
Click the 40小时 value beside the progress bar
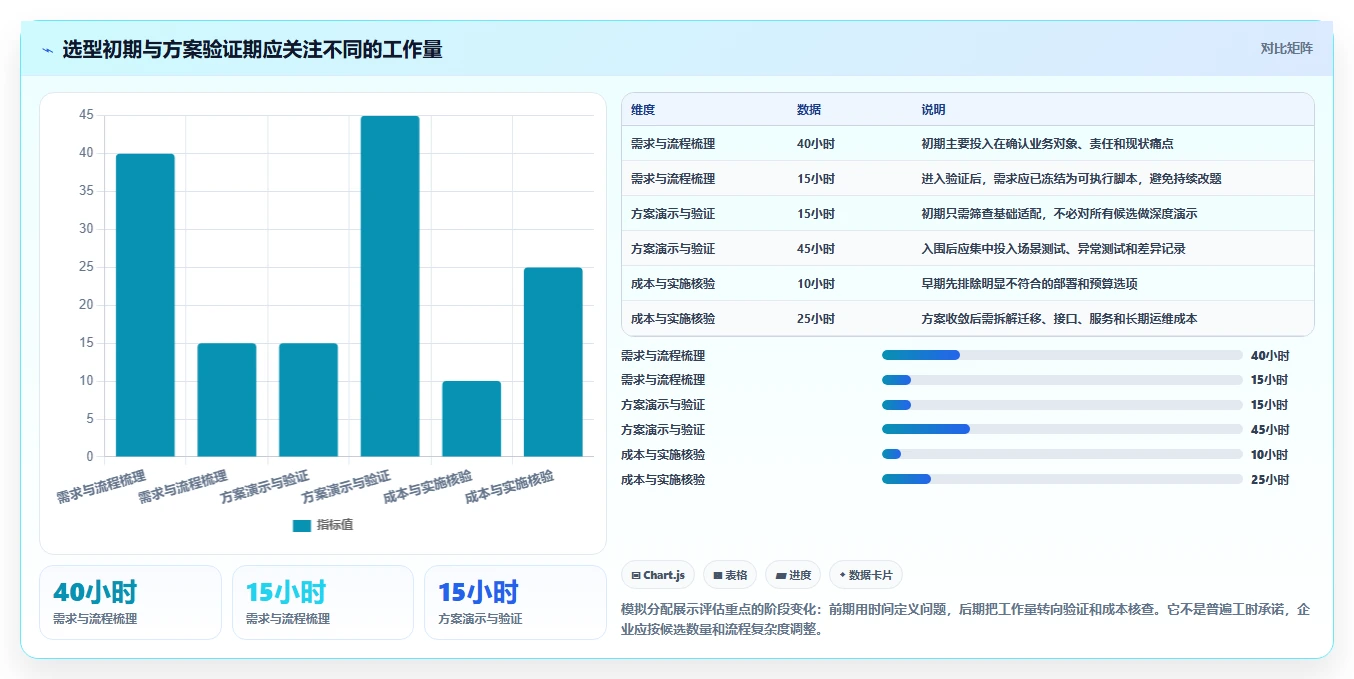tap(1270, 355)
